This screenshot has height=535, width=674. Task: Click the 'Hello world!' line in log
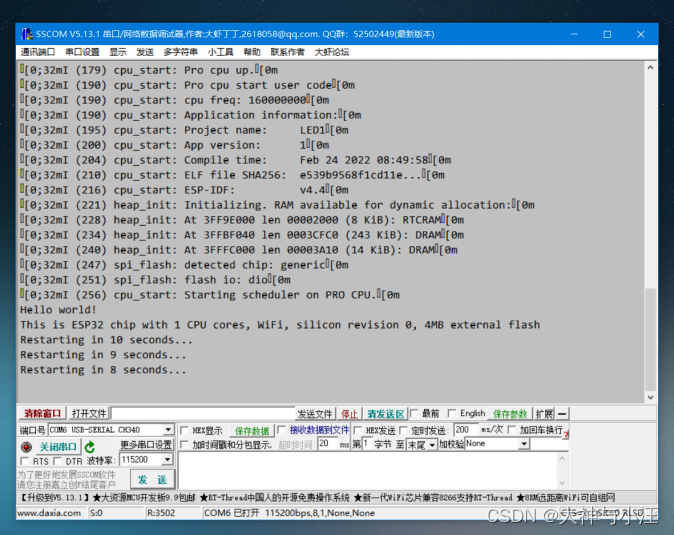[58, 310]
